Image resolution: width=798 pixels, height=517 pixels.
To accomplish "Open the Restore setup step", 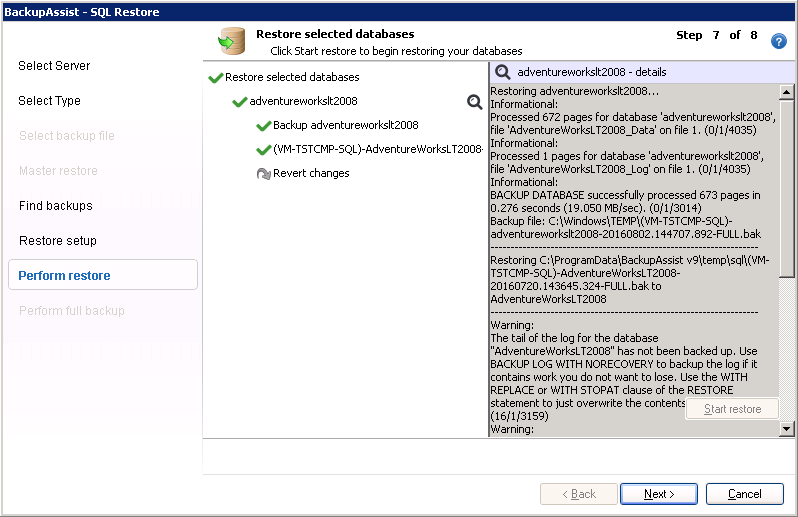I will pyautogui.click(x=58, y=241).
